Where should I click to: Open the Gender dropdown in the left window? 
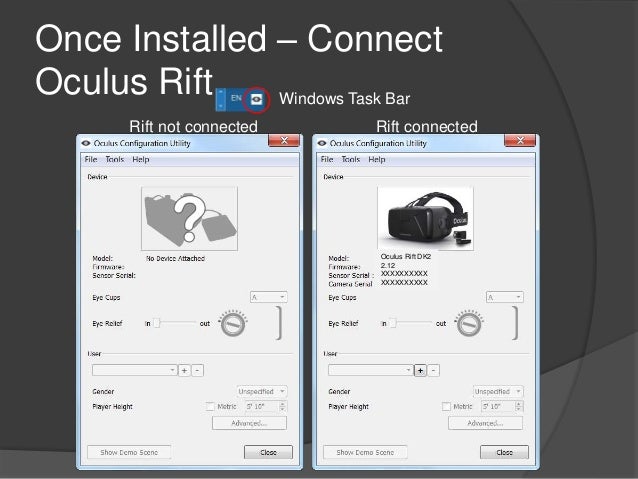pos(262,392)
